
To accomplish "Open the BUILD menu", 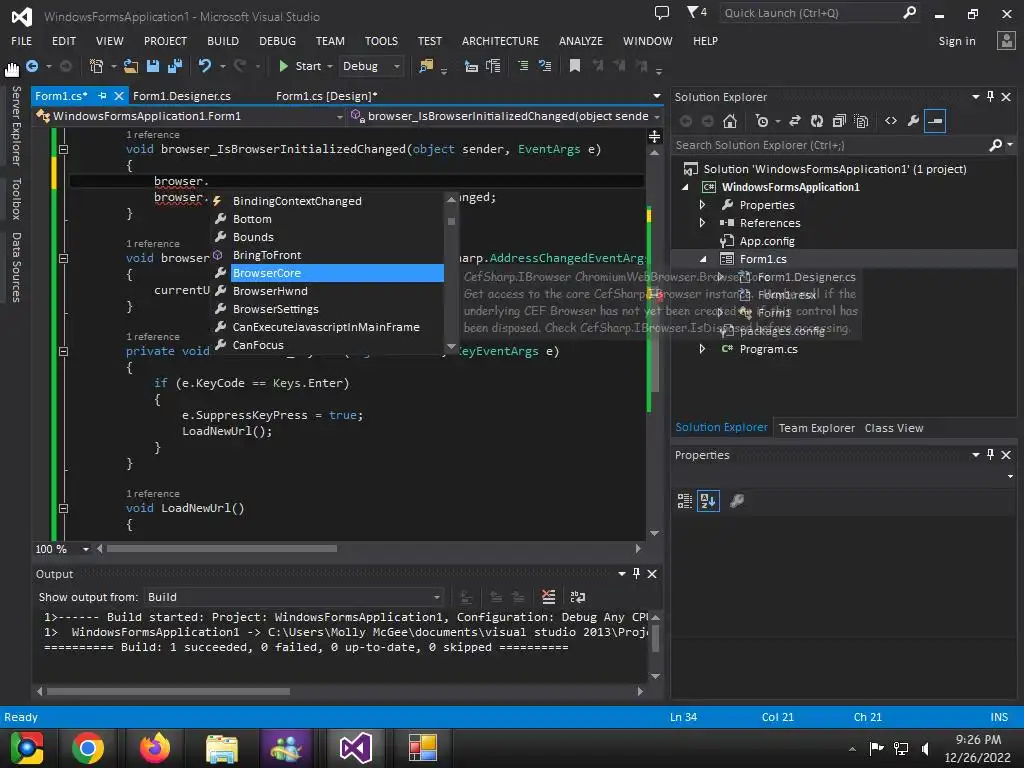I will pos(223,41).
